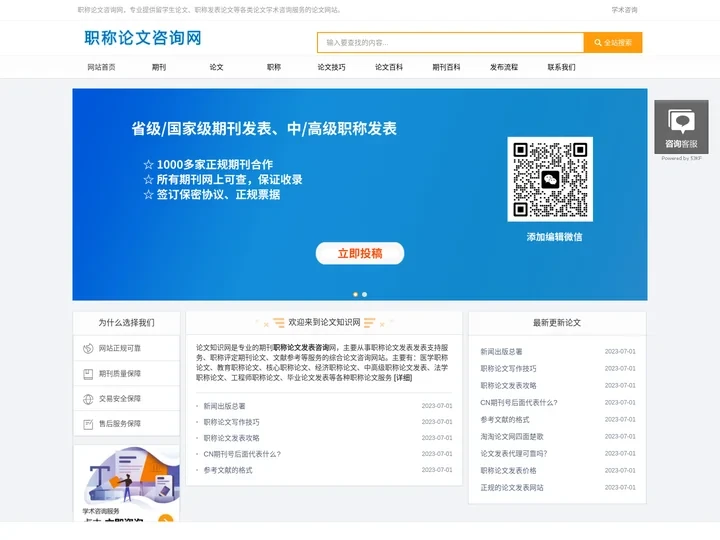Open 新闻出版总署 in 最新更新论文 panel
720x540 pixels.
(x=501, y=352)
